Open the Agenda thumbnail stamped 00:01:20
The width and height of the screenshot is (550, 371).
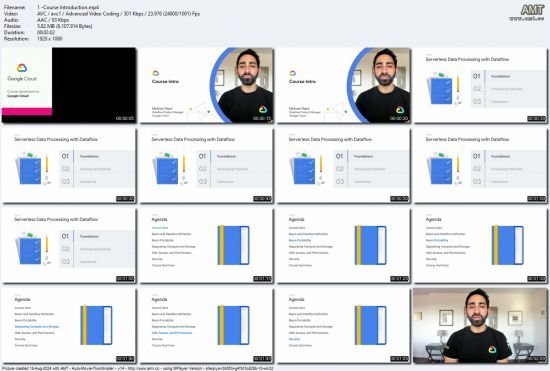(343, 245)
